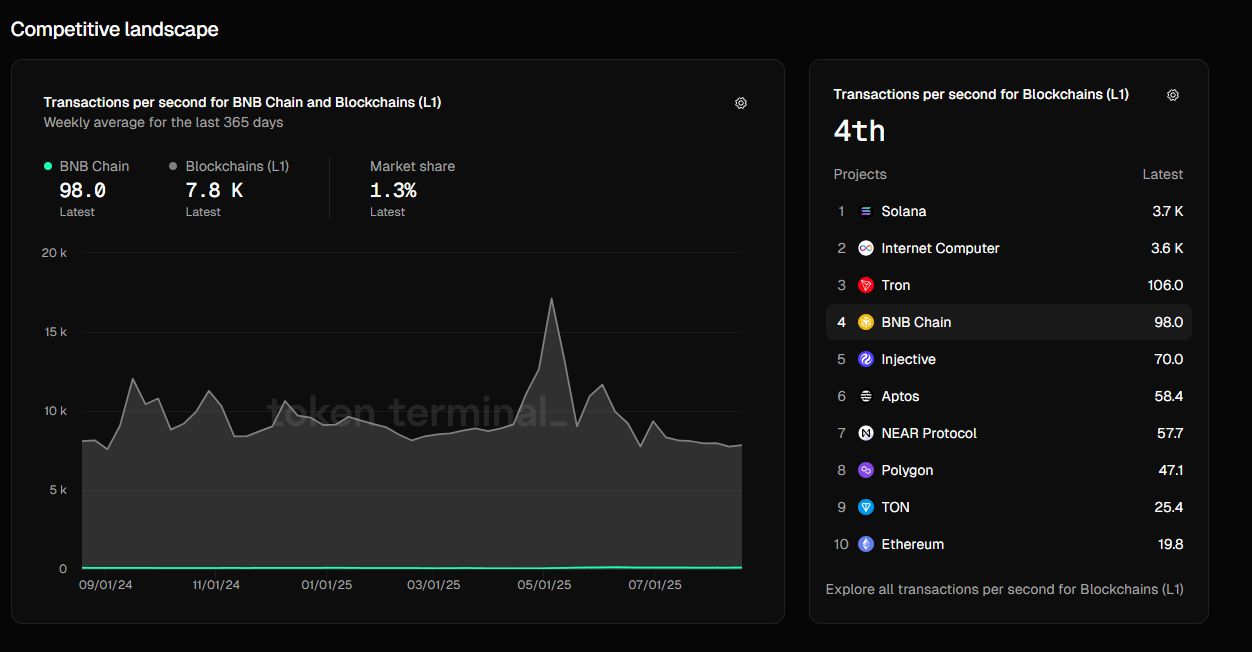The image size is (1252, 652).
Task: Click TON's 25.4 value
Action: (x=1169, y=507)
